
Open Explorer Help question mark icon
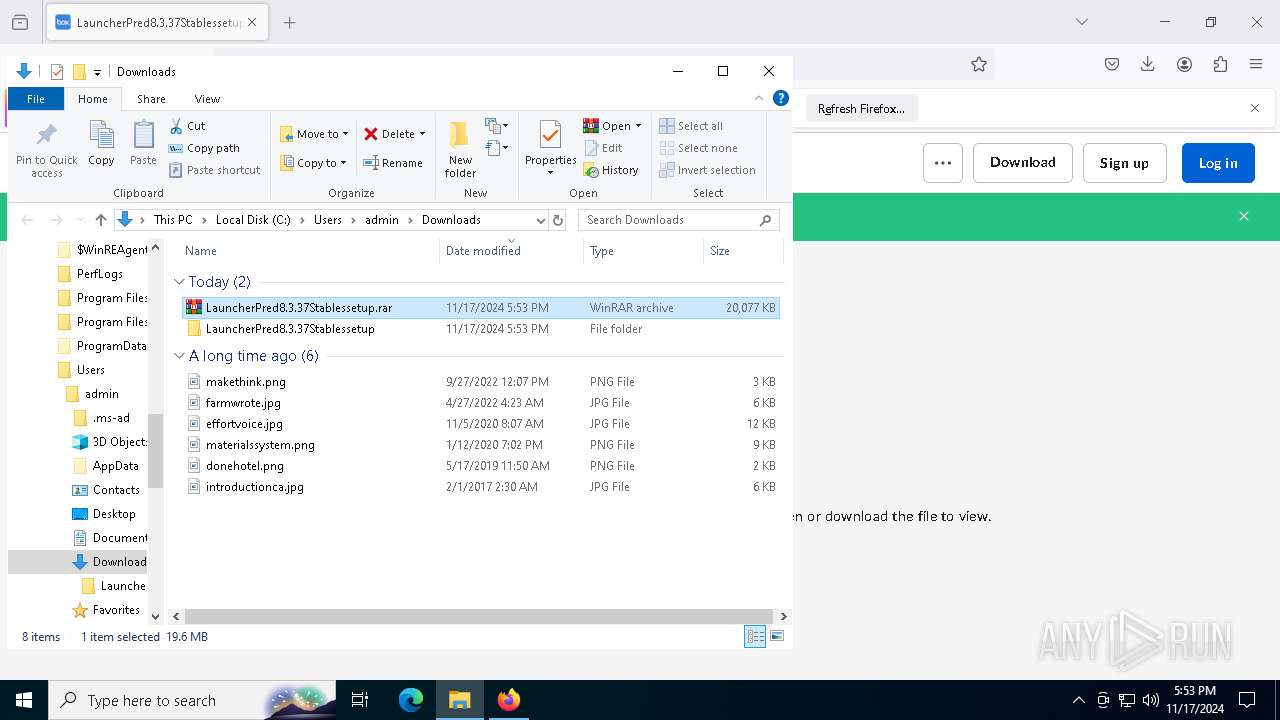(x=781, y=98)
